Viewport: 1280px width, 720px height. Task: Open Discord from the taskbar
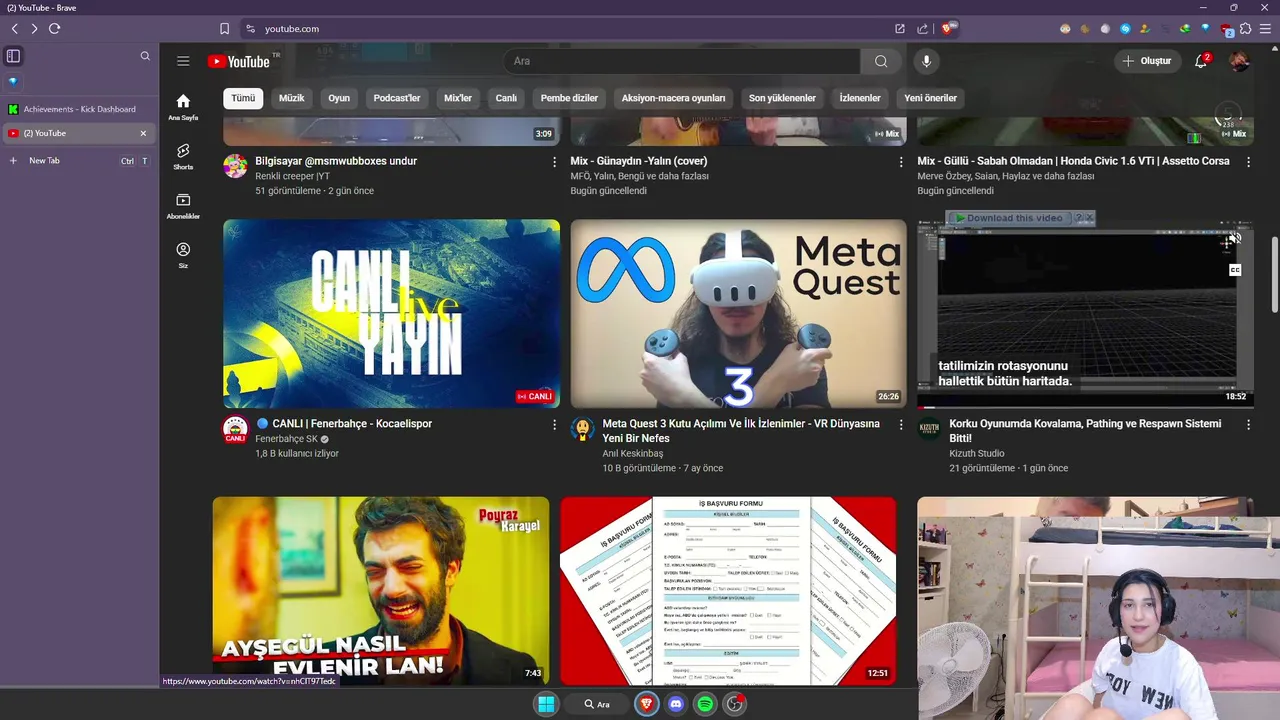[x=676, y=704]
